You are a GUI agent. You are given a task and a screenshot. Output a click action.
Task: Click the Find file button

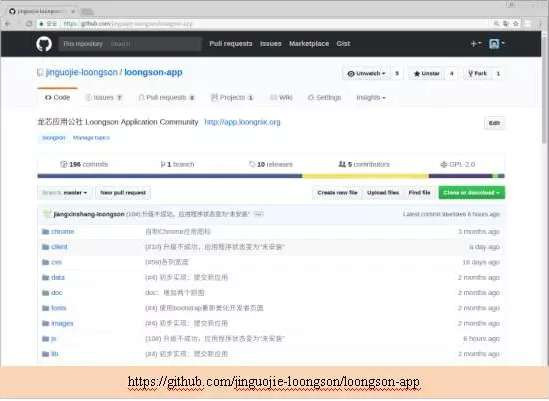point(419,193)
